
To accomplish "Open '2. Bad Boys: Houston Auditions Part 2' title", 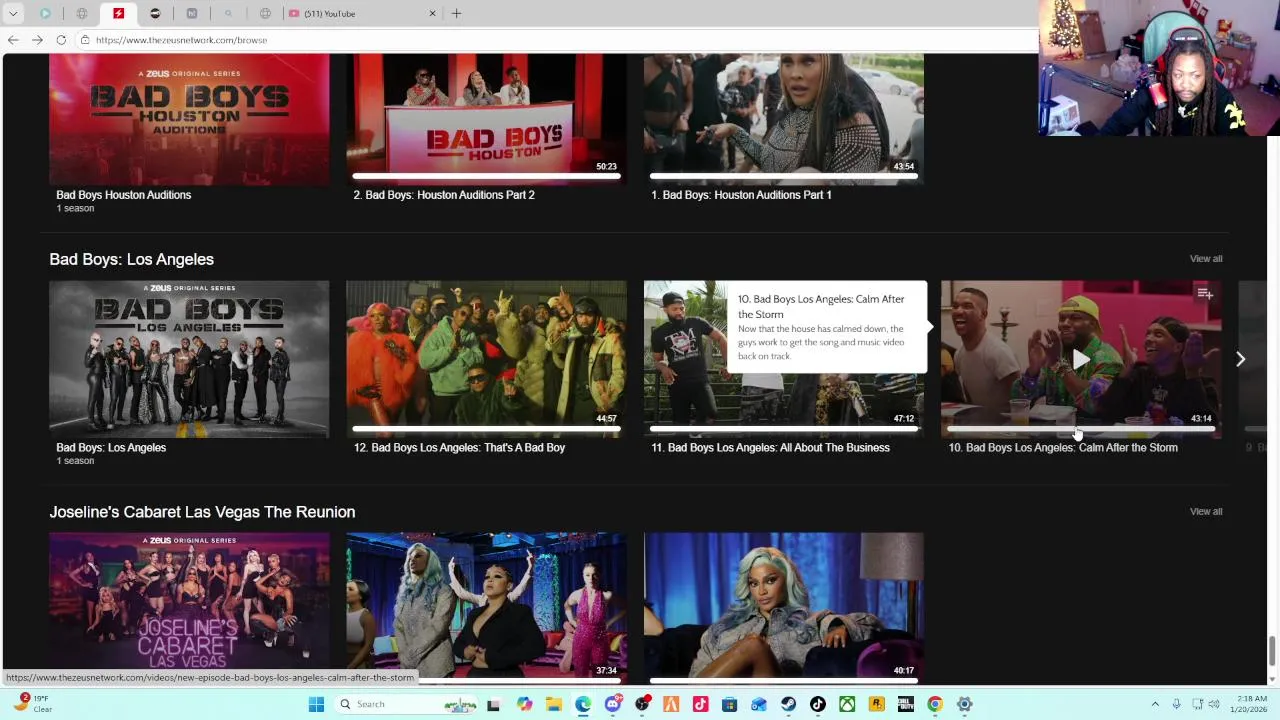I will [x=444, y=195].
